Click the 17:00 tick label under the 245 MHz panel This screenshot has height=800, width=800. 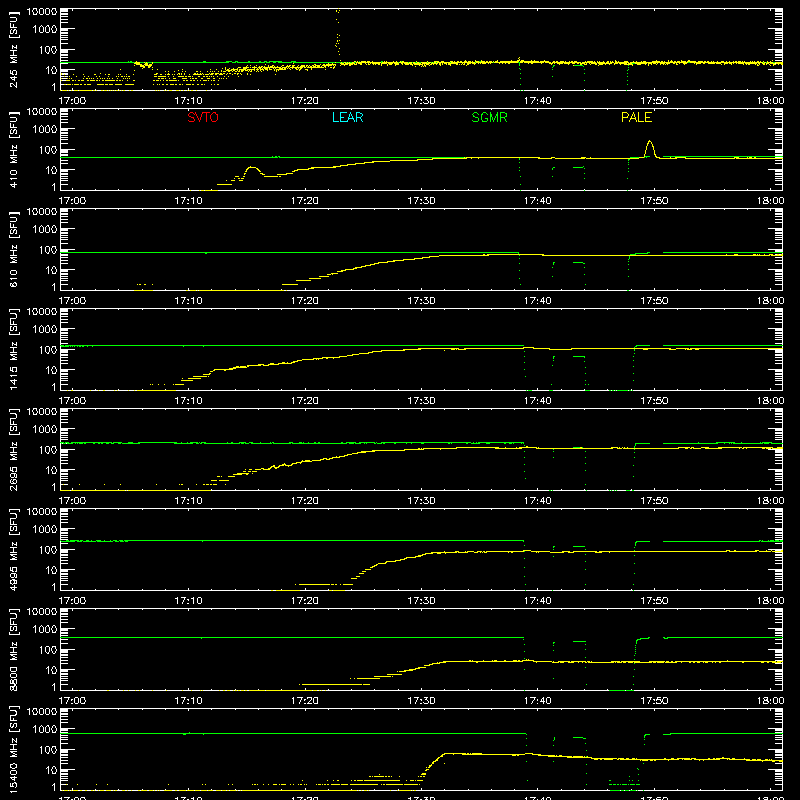tap(72, 101)
